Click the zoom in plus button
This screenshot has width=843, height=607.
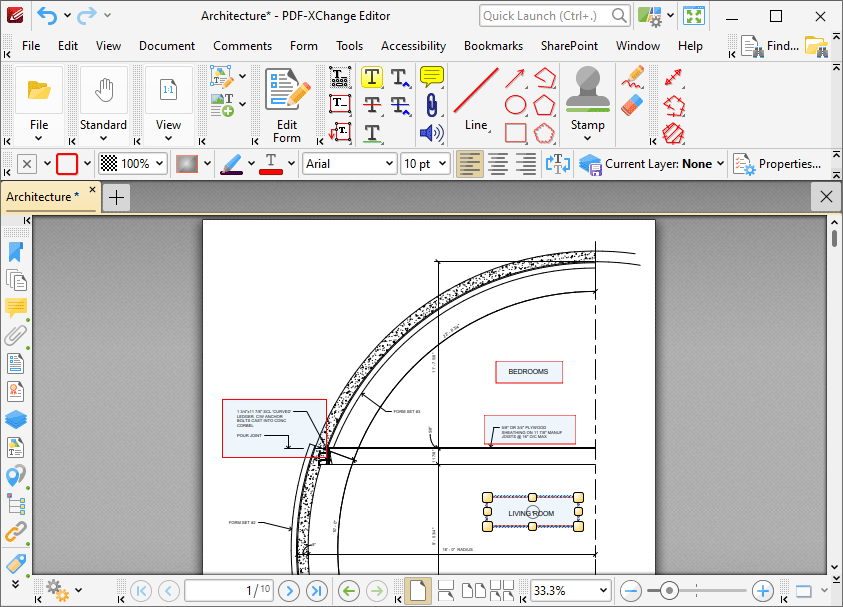[763, 591]
